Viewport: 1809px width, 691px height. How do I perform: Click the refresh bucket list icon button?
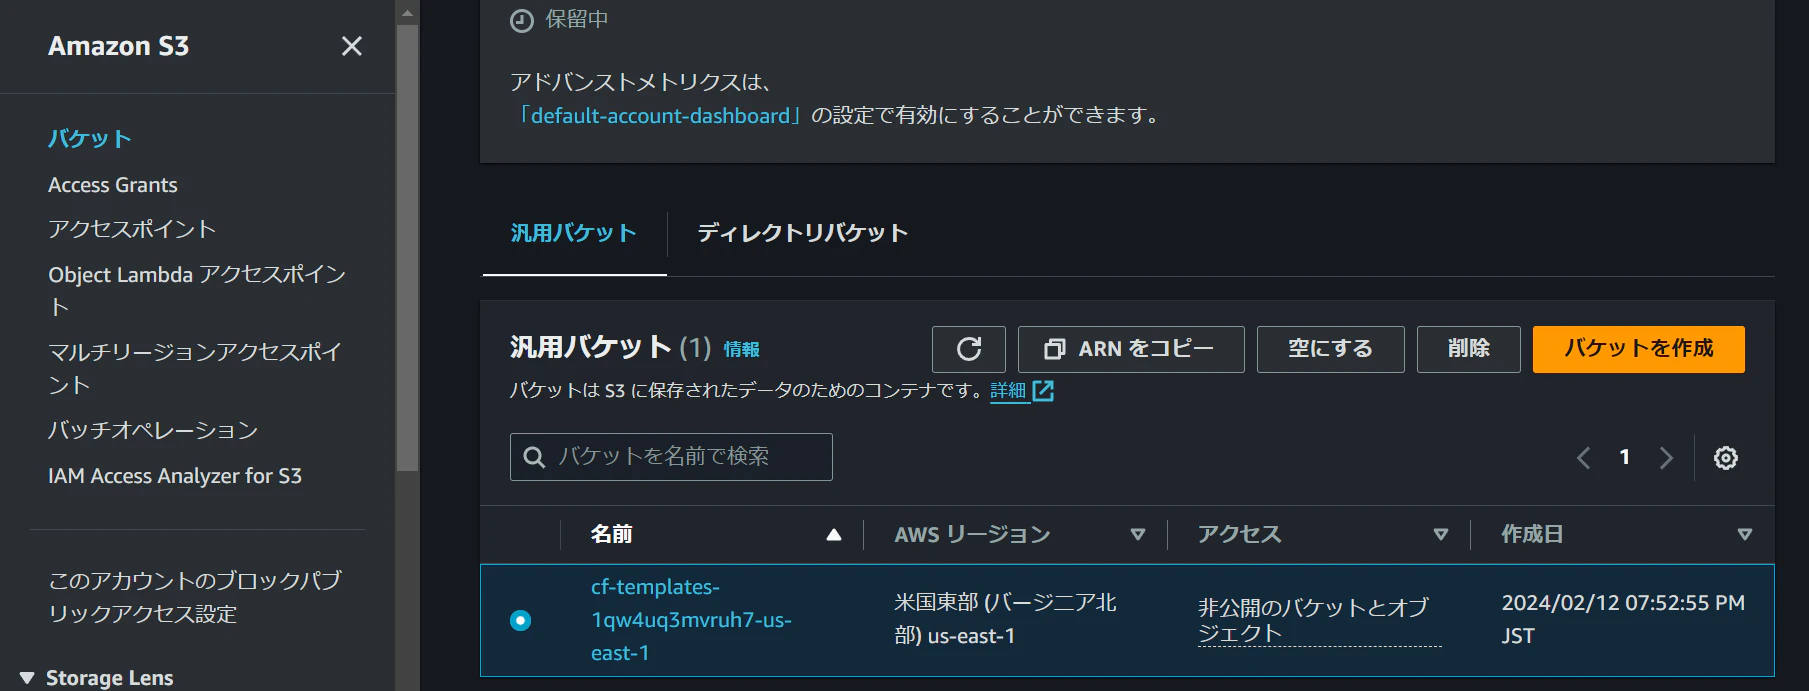pyautogui.click(x=969, y=349)
